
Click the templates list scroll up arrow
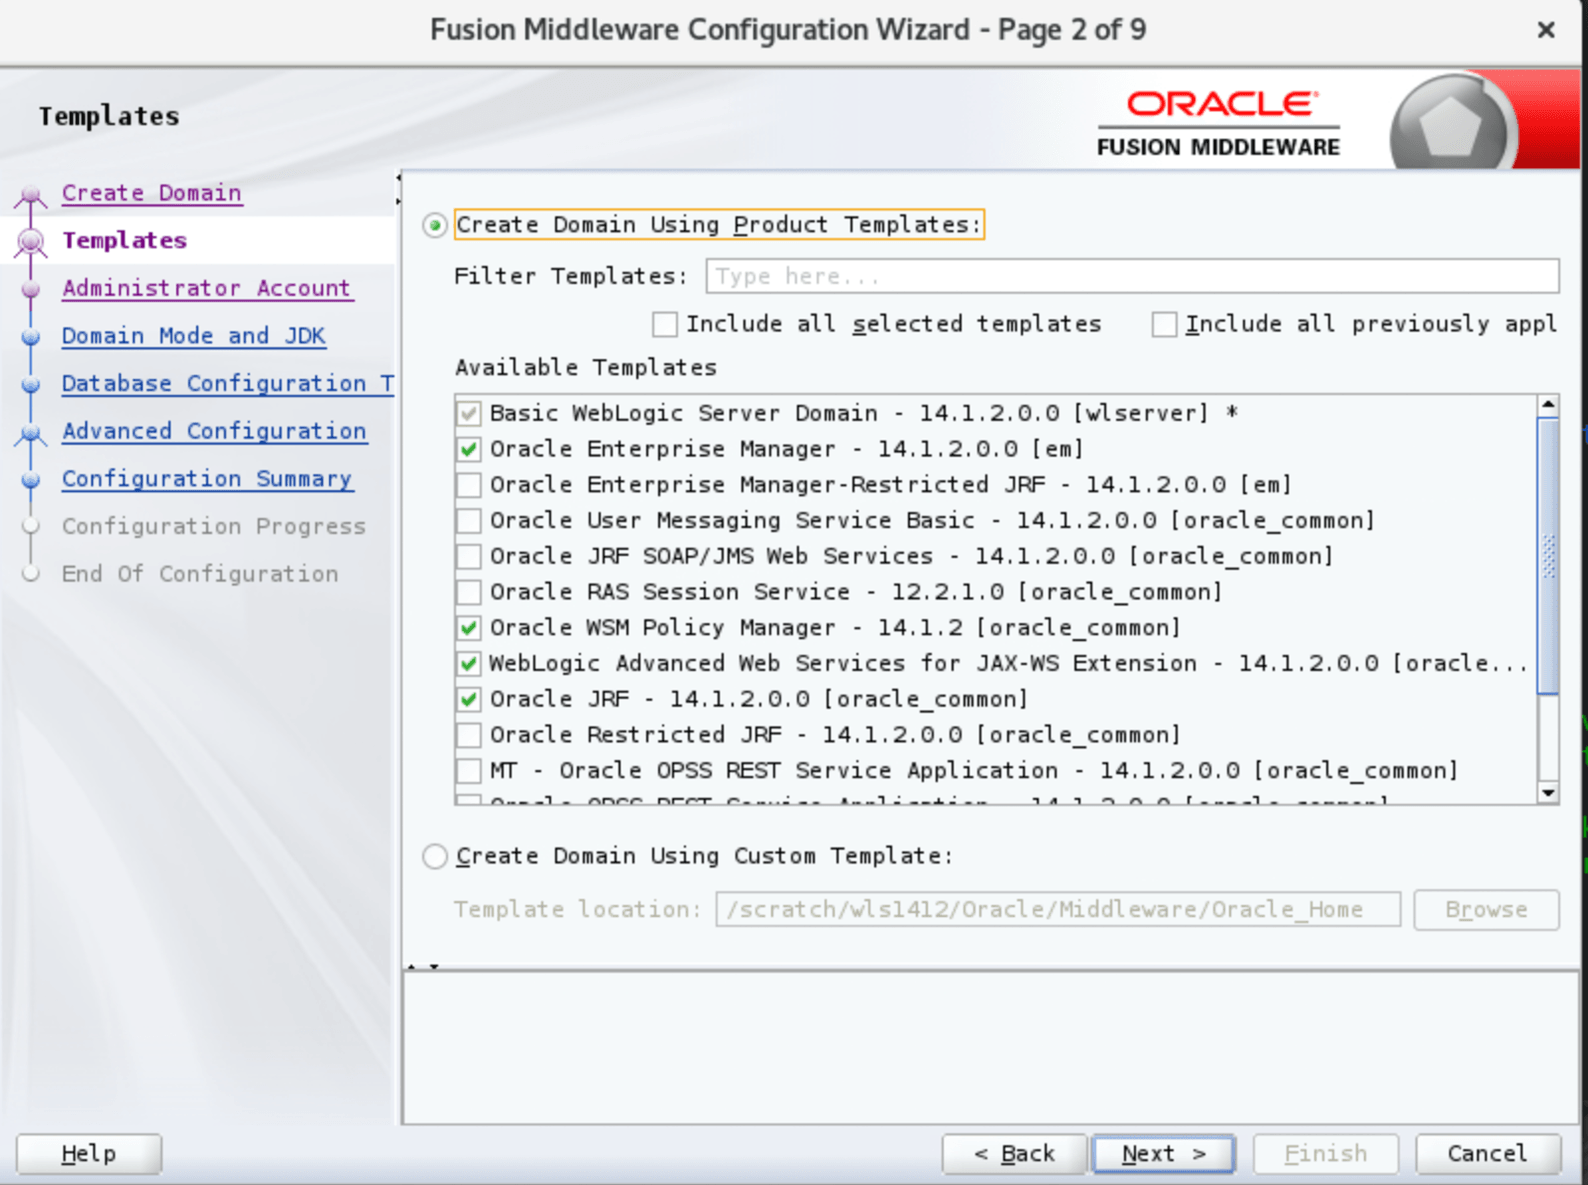coord(1548,405)
